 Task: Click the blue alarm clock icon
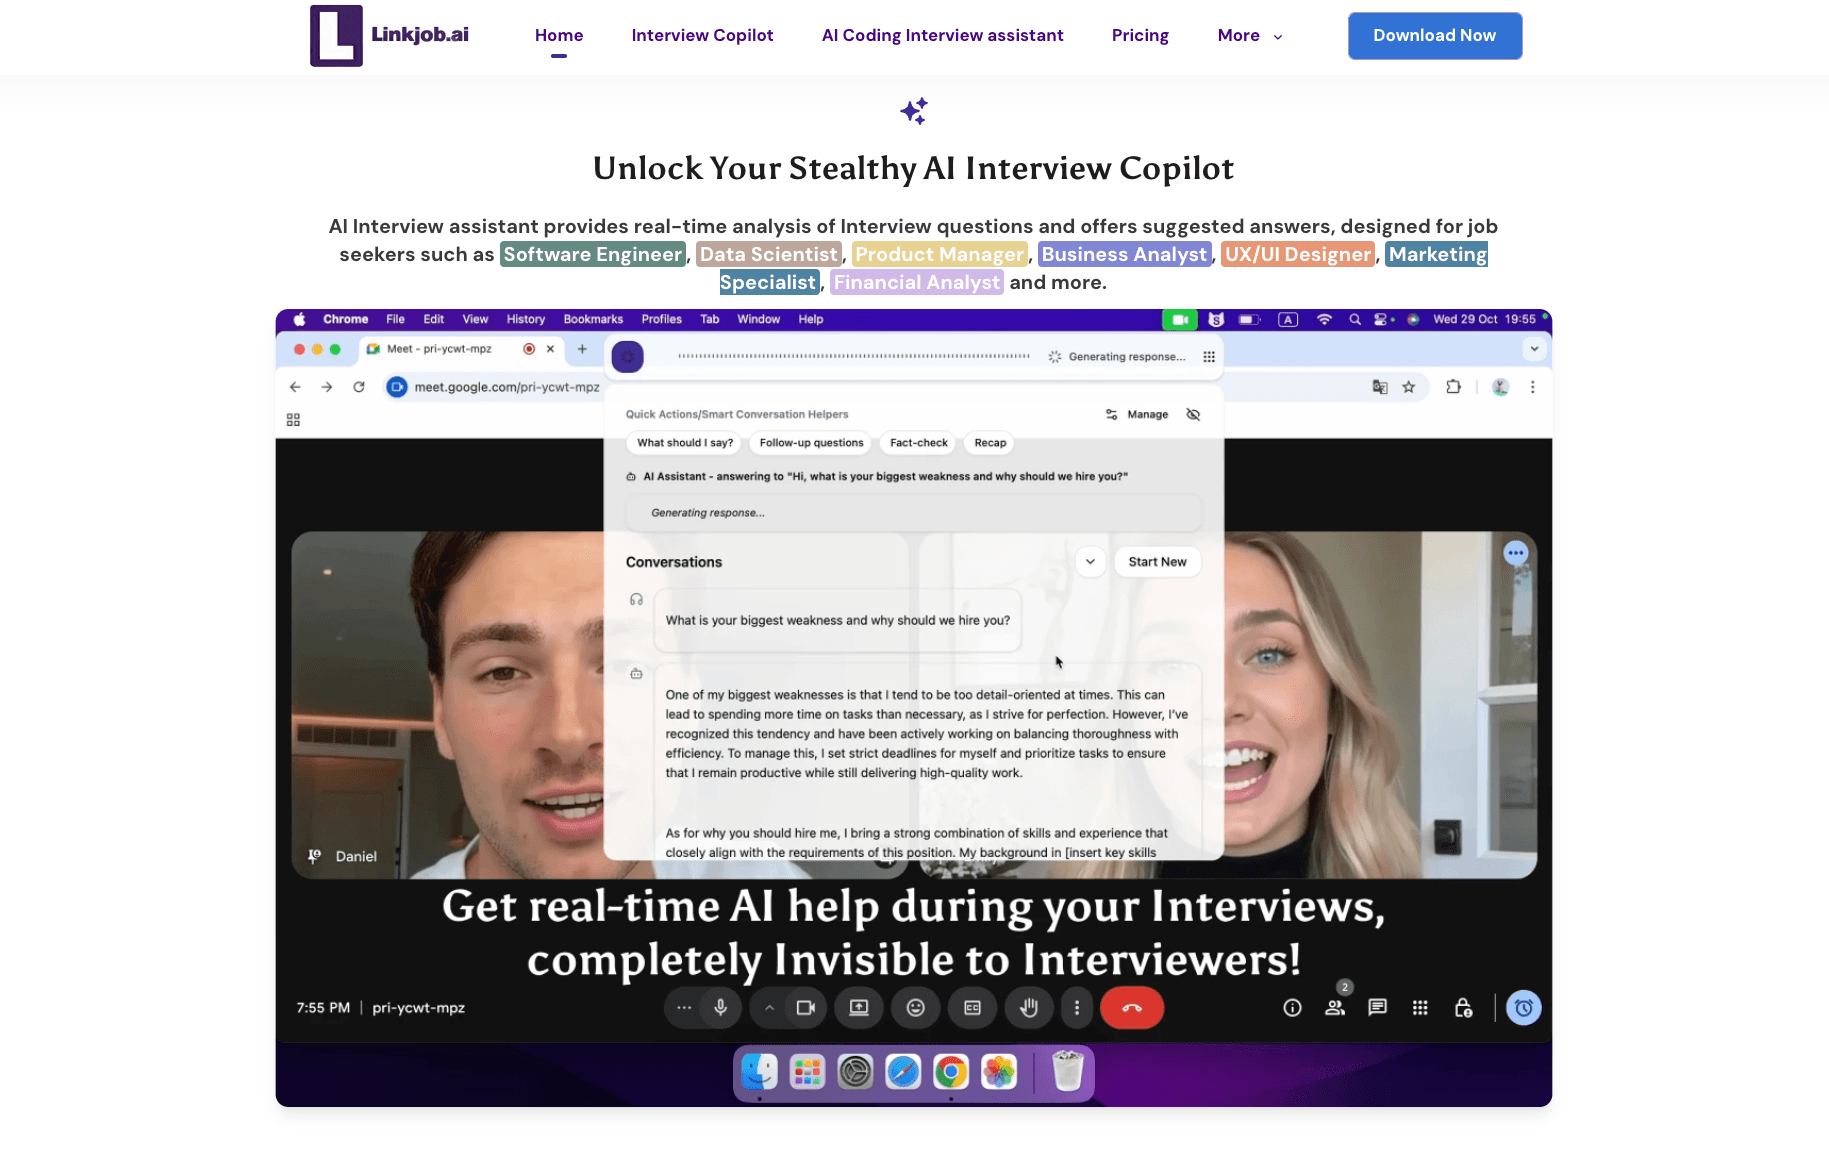click(x=1523, y=1008)
